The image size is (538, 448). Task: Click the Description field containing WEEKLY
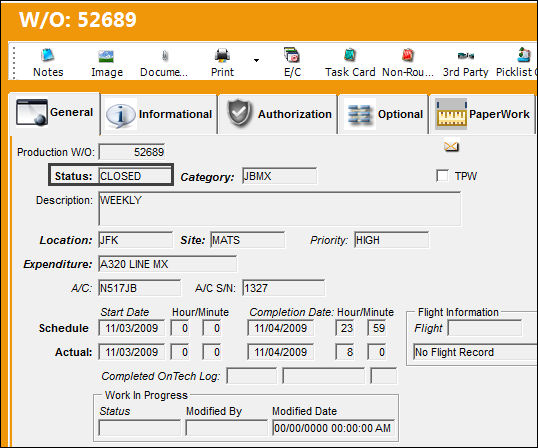tap(280, 209)
